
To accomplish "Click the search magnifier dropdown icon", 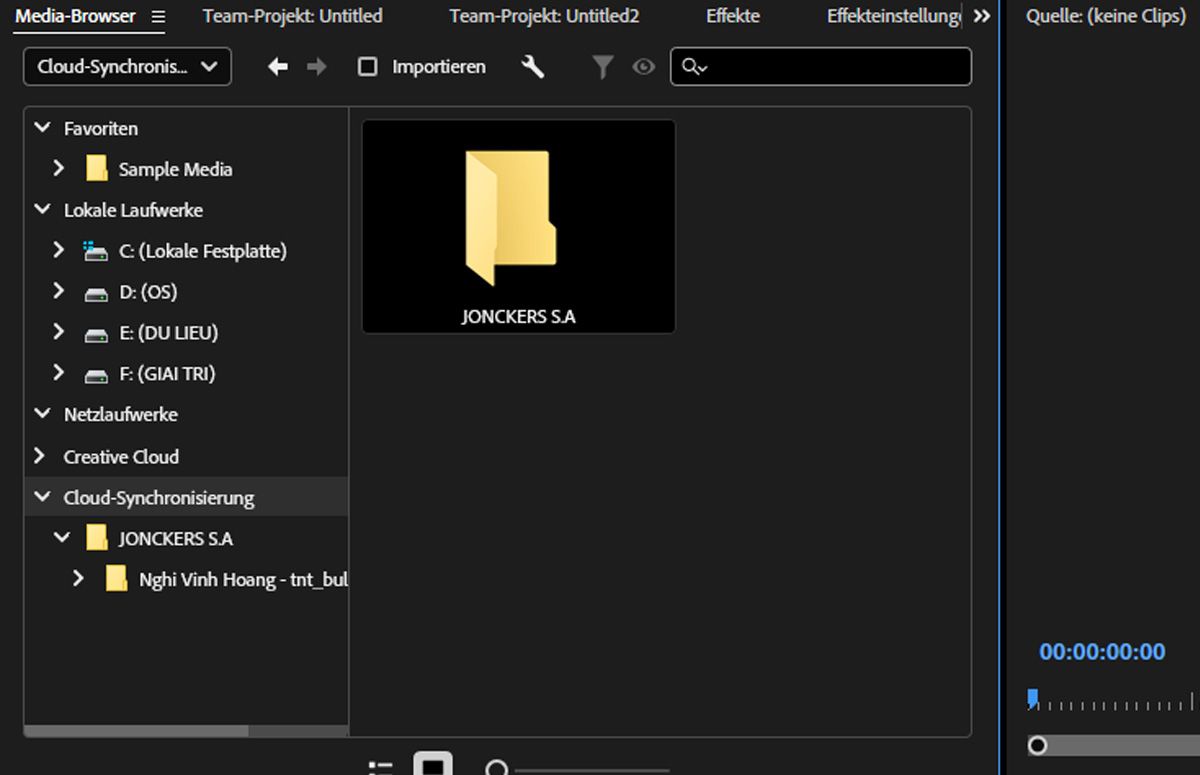I will click(694, 67).
